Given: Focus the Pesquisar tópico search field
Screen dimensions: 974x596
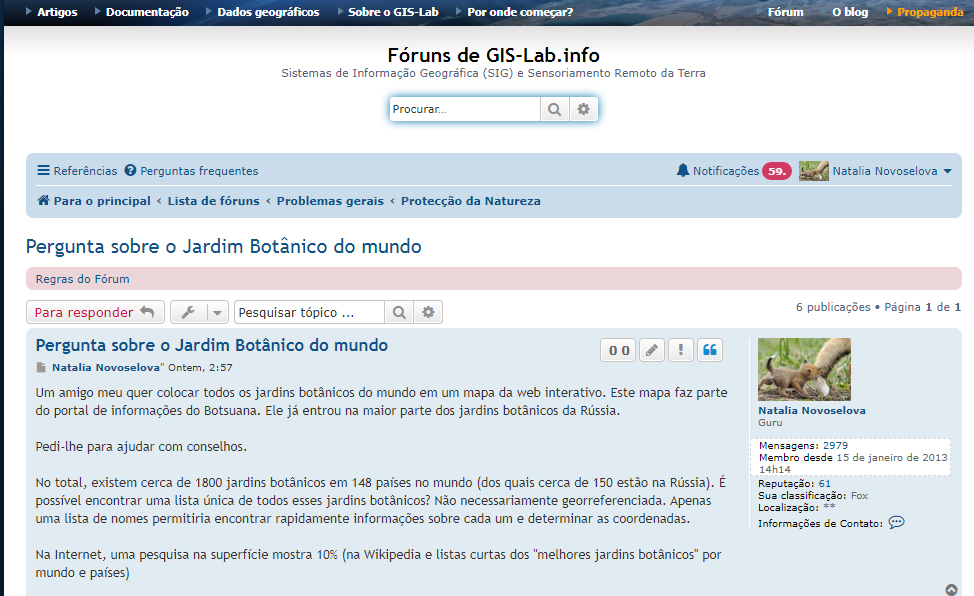Looking at the screenshot, I should point(309,312).
